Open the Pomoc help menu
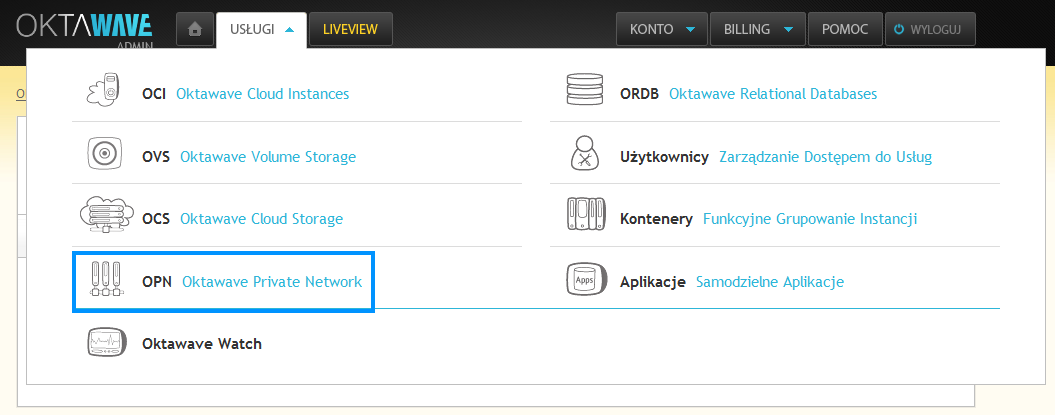 [x=844, y=30]
